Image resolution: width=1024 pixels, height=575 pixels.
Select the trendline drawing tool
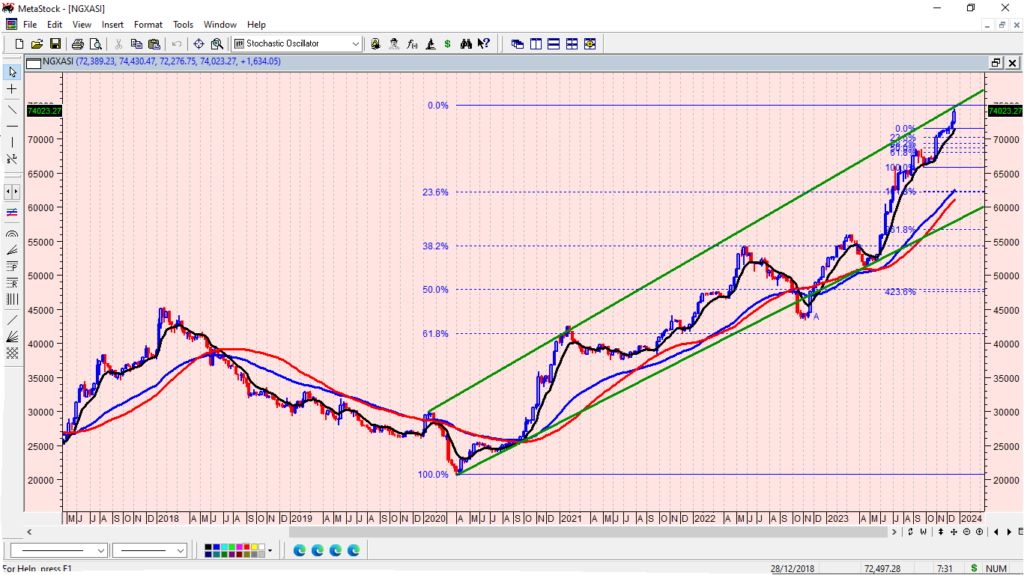point(12,108)
